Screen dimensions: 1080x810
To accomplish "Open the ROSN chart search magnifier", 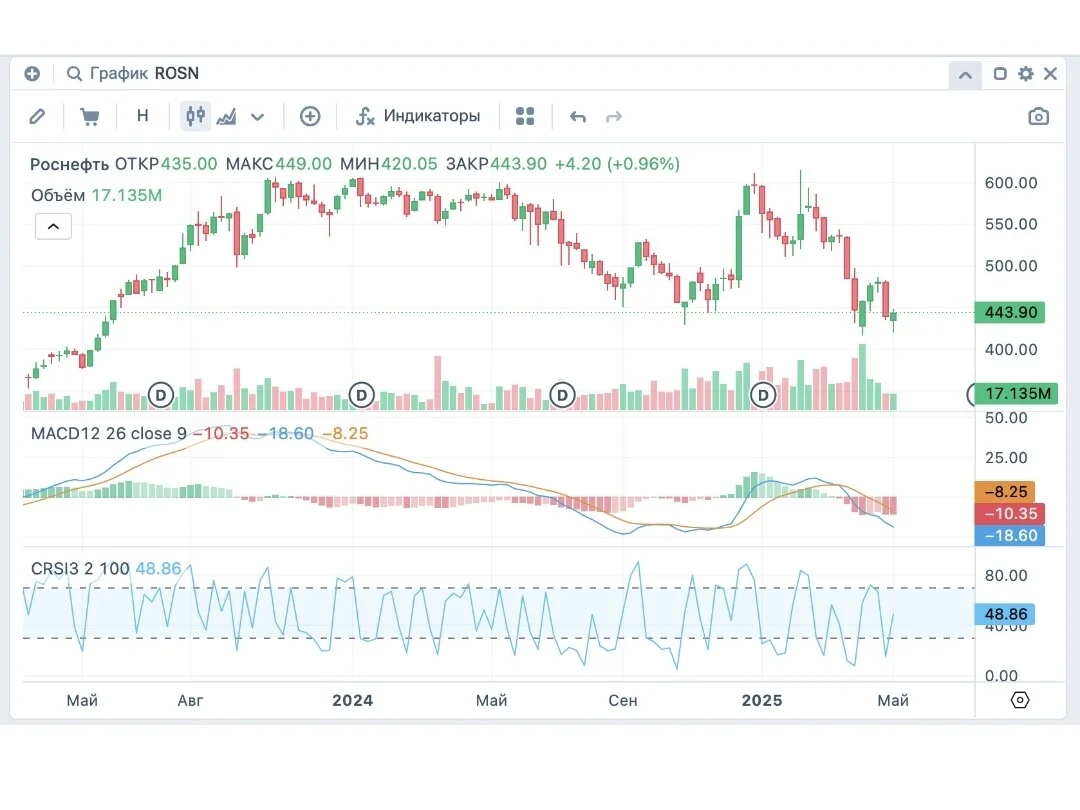I will click(x=74, y=74).
